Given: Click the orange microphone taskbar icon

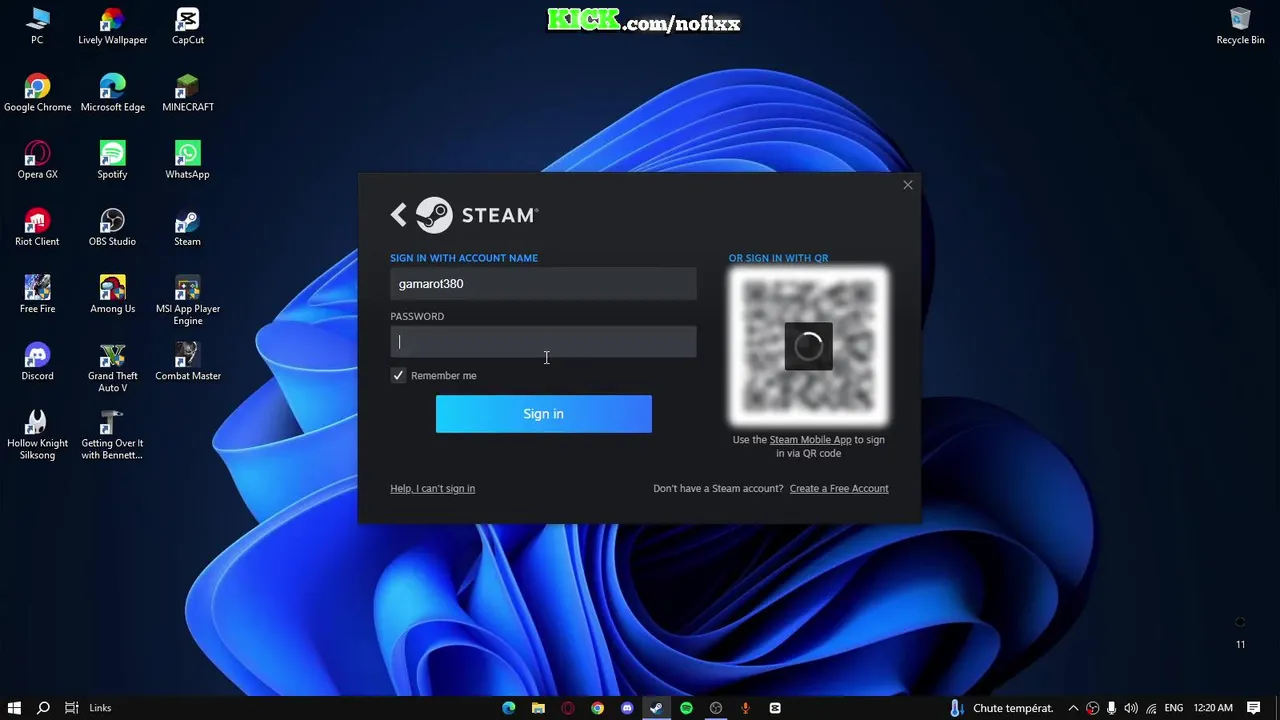Looking at the screenshot, I should pyautogui.click(x=745, y=708).
